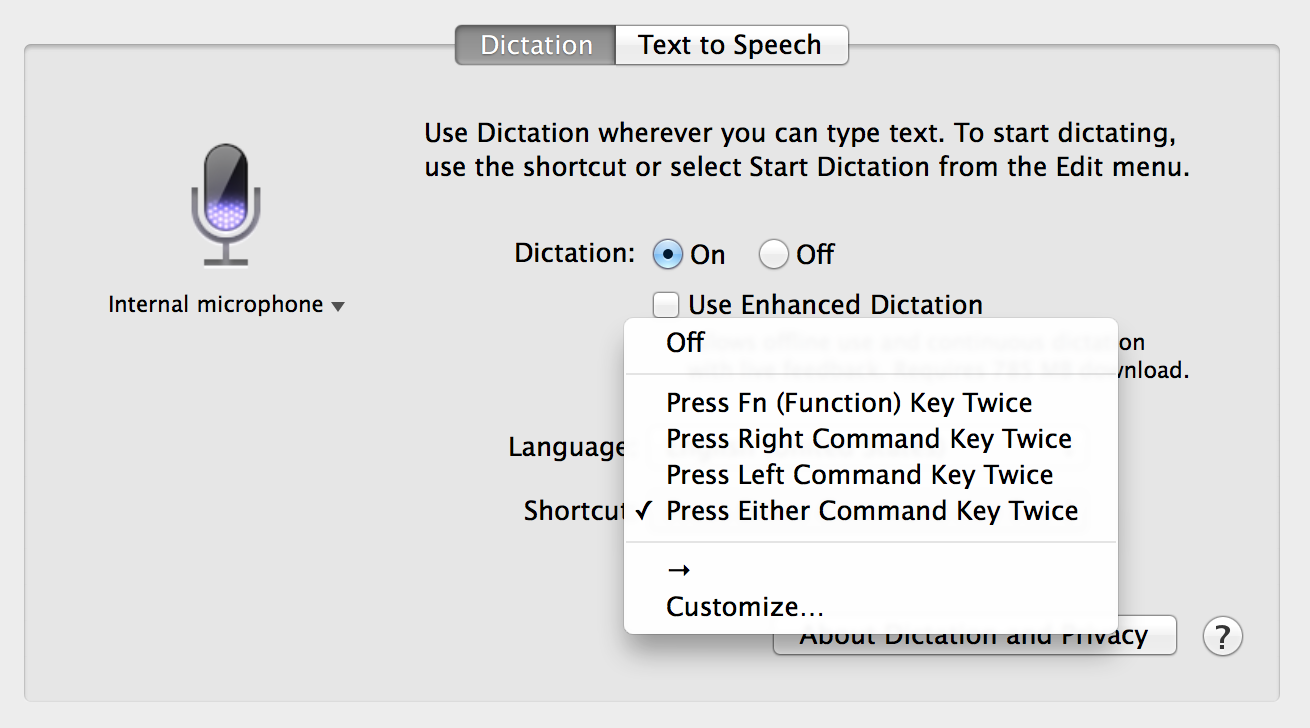Viewport: 1310px width, 728px height.
Task: Select the Dictation Off radio button
Action: tap(773, 255)
